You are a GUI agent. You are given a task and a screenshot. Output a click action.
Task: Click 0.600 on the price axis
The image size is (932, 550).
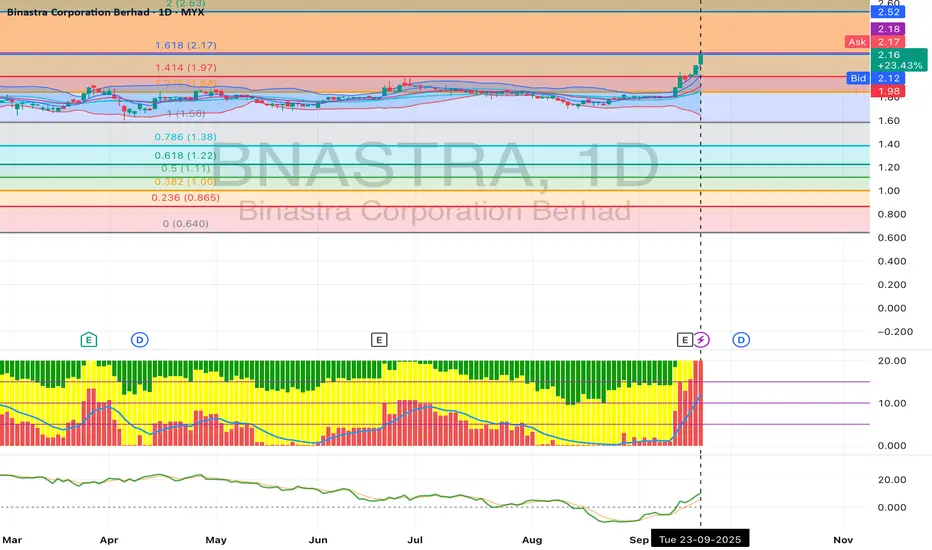[x=892, y=238]
